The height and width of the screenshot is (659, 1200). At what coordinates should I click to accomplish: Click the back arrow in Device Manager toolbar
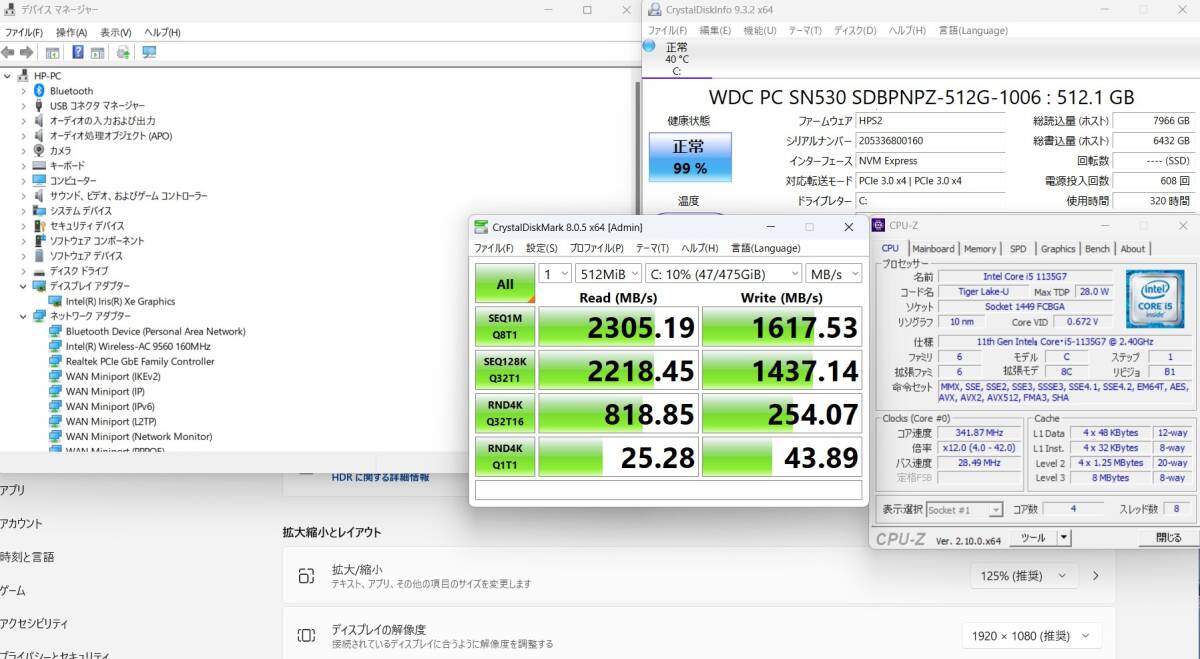(8, 52)
